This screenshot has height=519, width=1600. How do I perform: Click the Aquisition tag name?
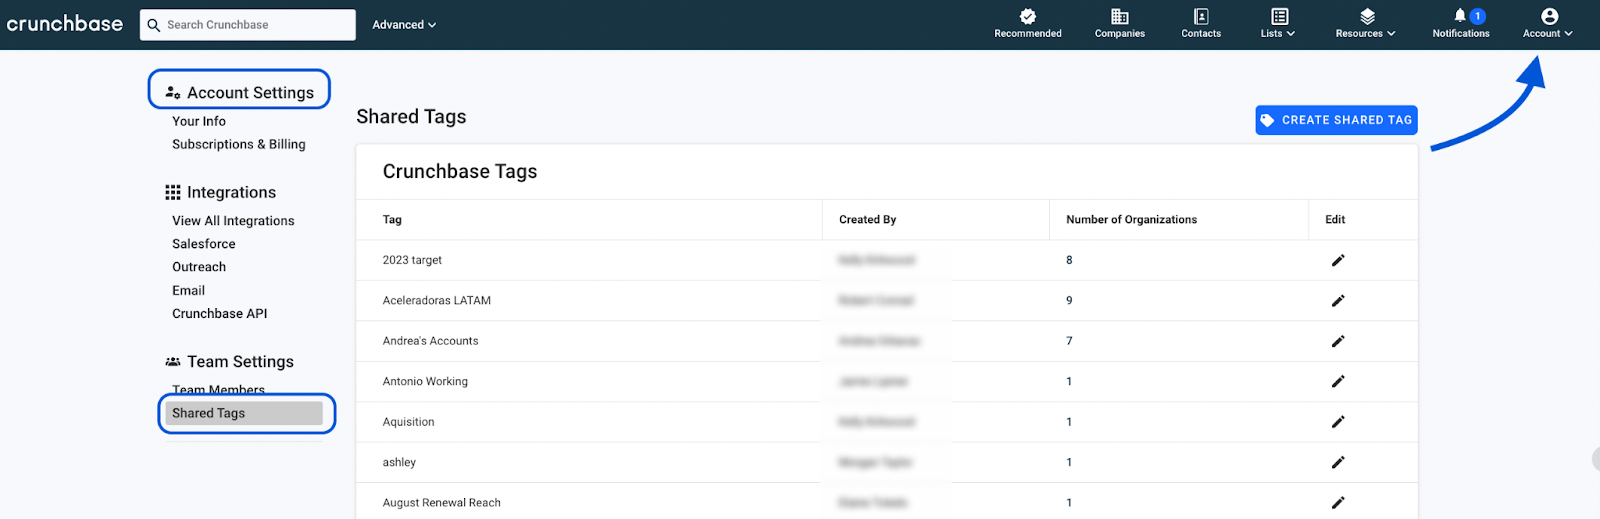[408, 422]
